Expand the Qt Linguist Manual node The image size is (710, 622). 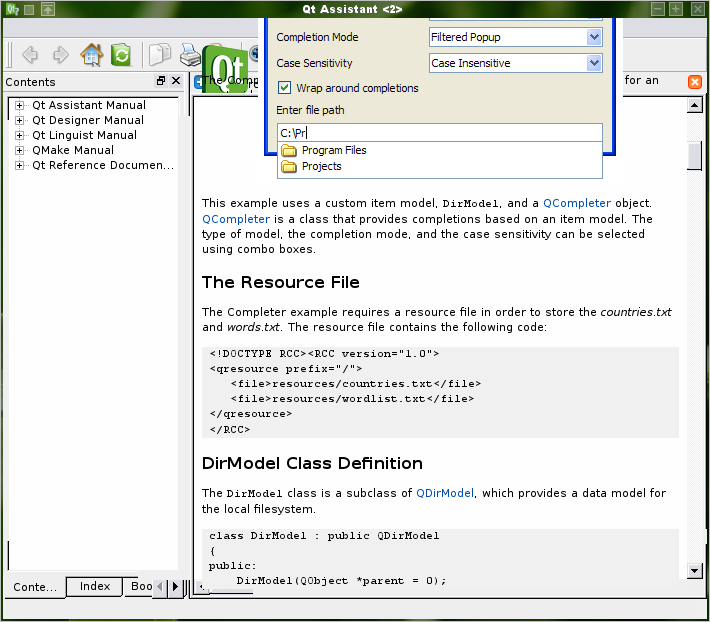(x=19, y=135)
